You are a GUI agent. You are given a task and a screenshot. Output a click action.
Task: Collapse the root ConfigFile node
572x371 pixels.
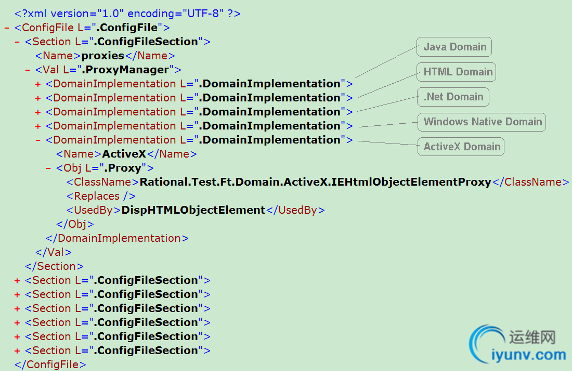click(7, 28)
